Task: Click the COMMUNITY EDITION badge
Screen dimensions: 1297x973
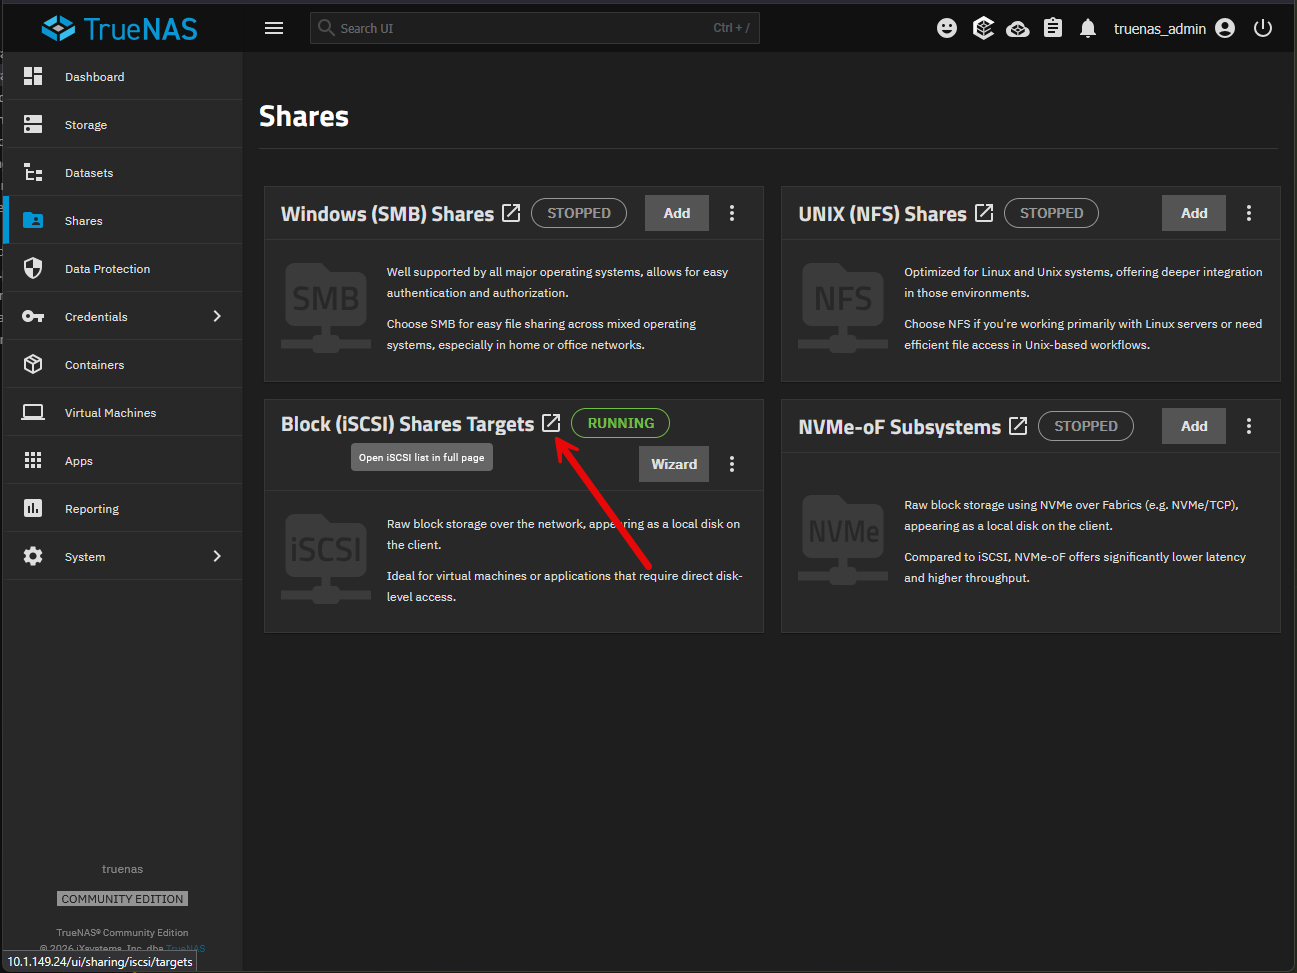Action: [122, 899]
